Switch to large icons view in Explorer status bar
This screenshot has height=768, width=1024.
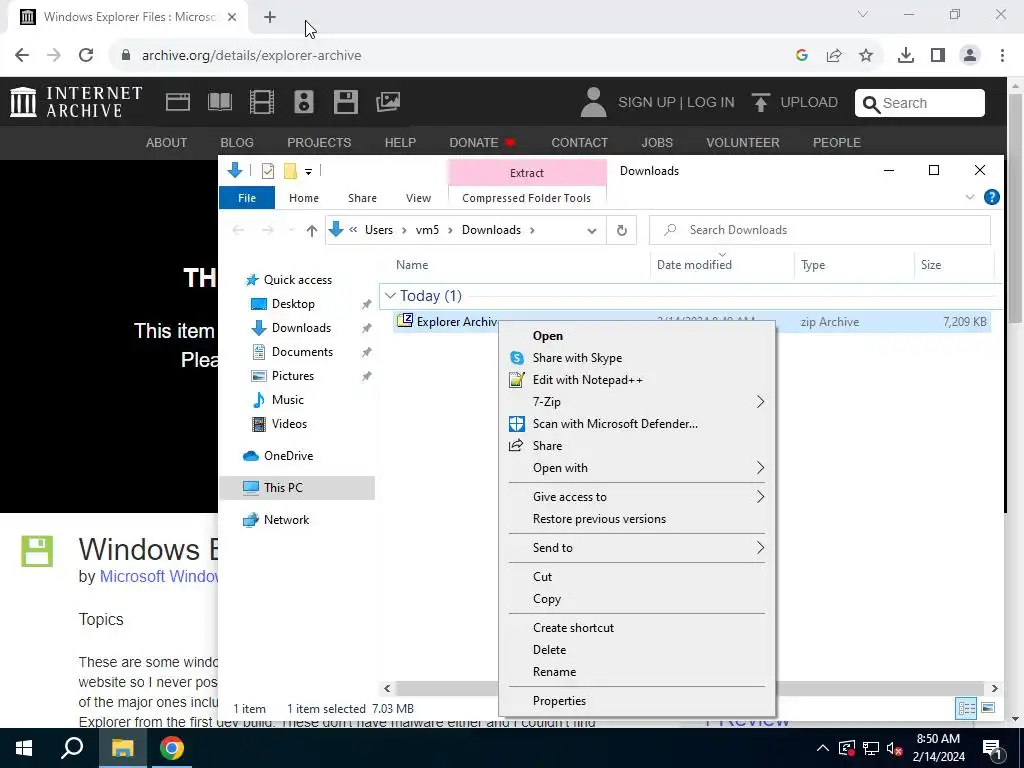tap(988, 709)
